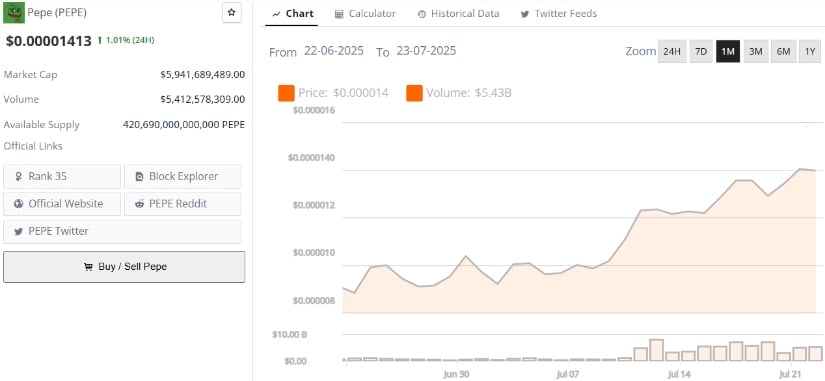The width and height of the screenshot is (825, 381).
Task: Open the PEPE Twitter link
Action: [122, 232]
